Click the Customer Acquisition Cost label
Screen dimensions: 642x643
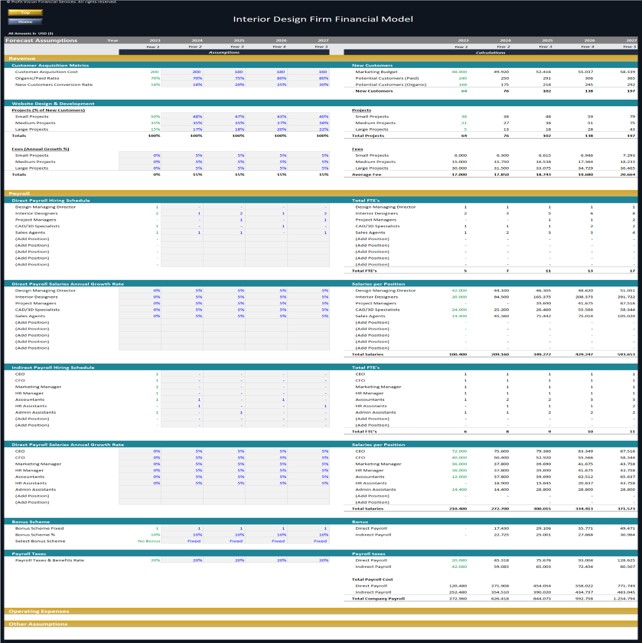[x=46, y=72]
